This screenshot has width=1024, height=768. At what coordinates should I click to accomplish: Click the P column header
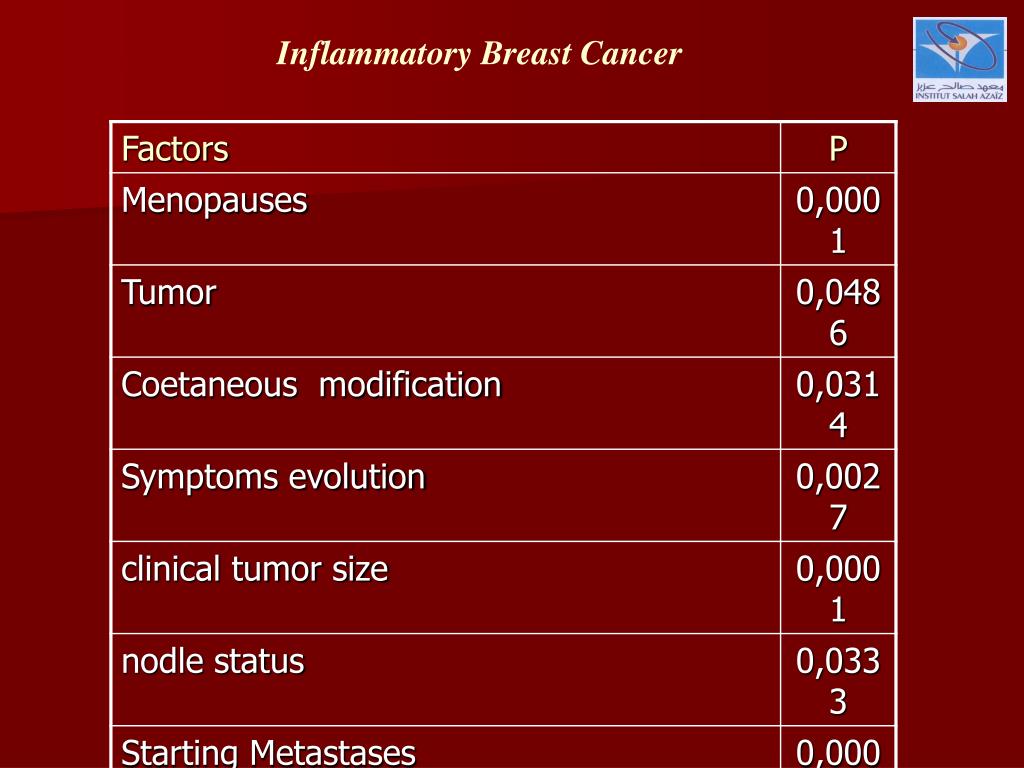[x=838, y=148]
